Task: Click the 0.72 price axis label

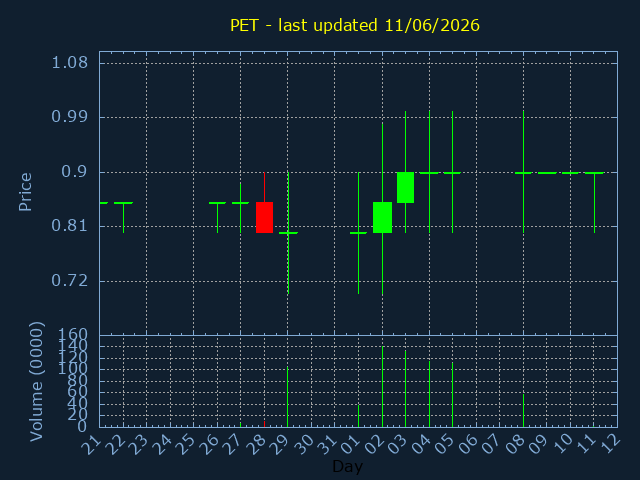Action: point(69,281)
